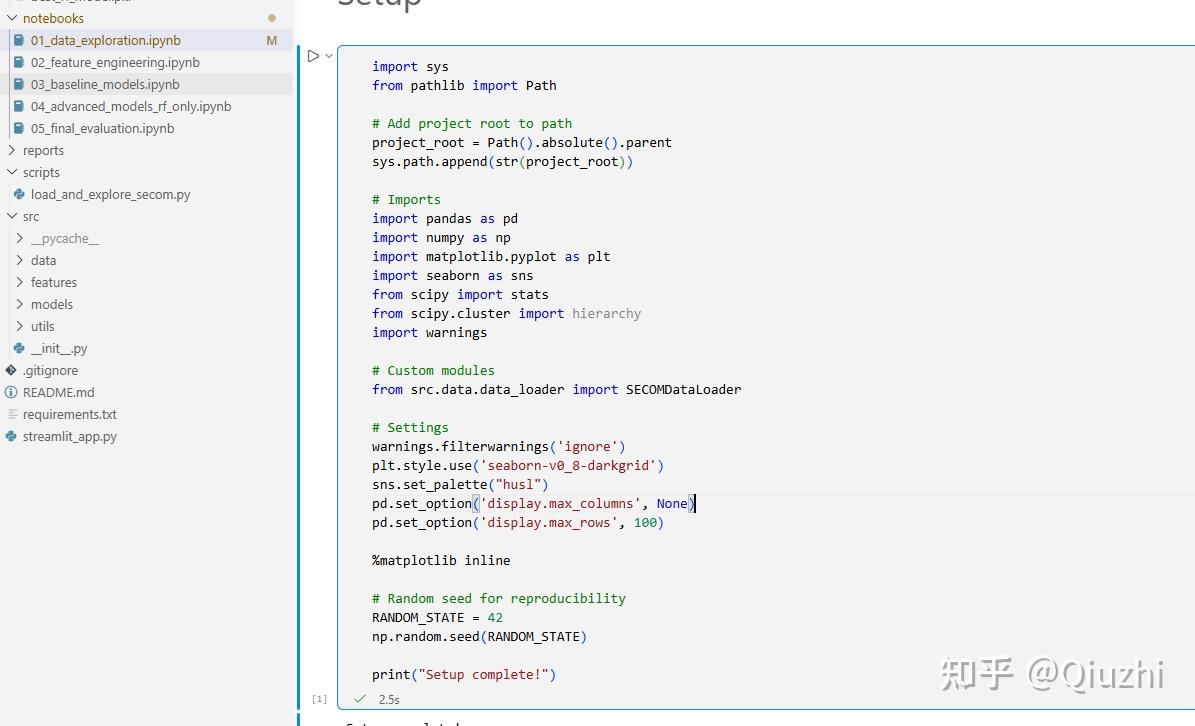The height and width of the screenshot is (726, 1195).
Task: Expand the __pycache__ folder
Action: 20,238
